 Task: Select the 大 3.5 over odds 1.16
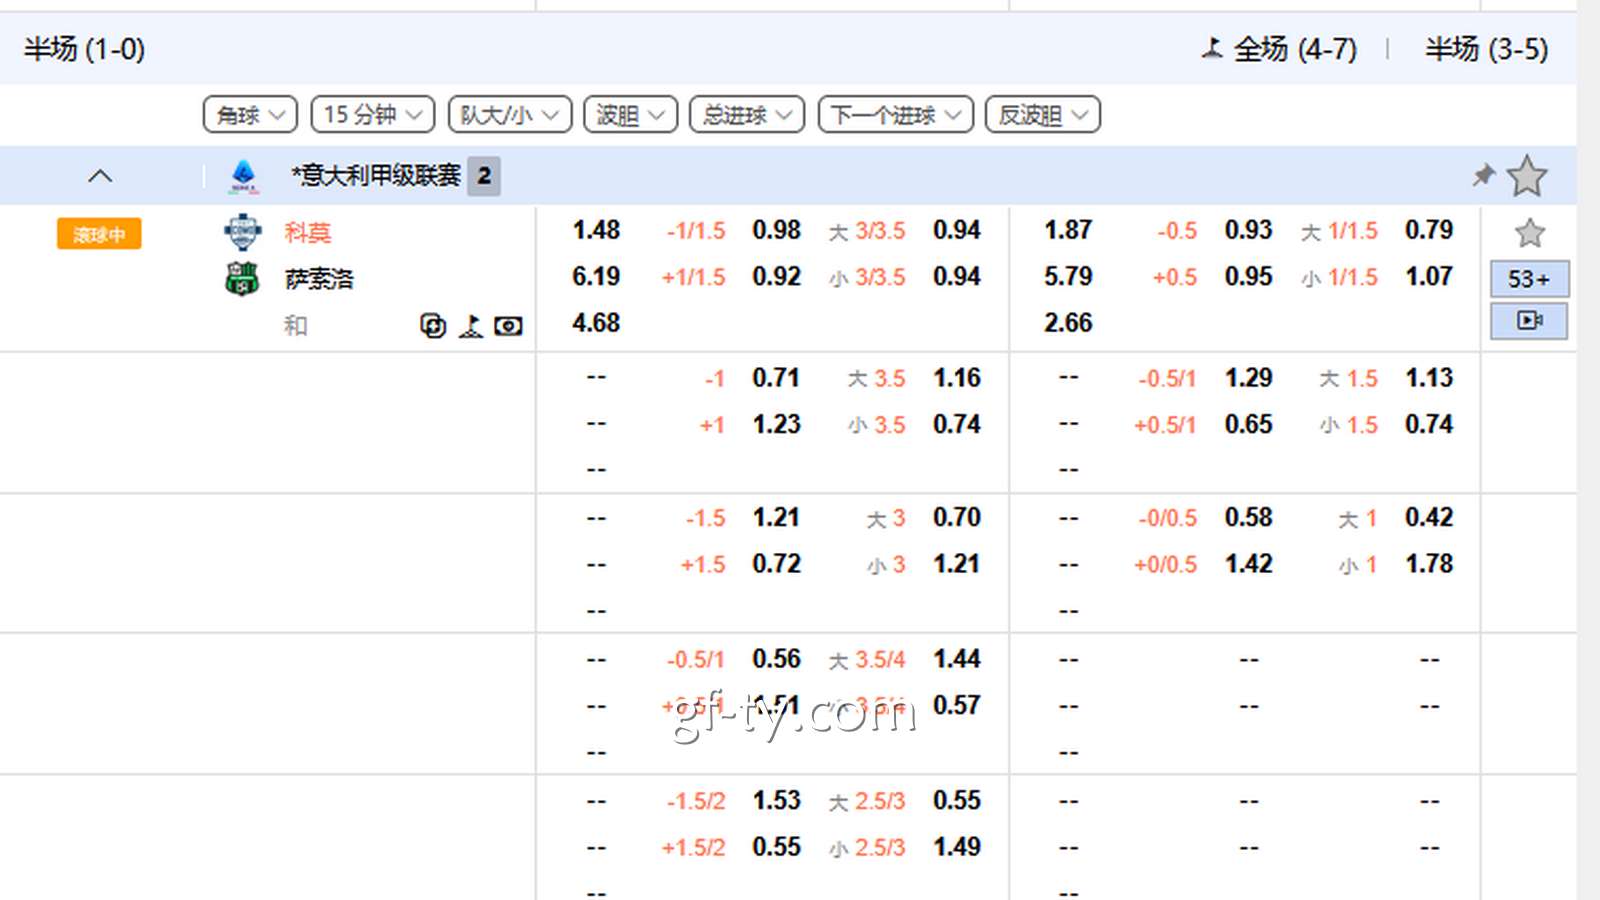[x=957, y=378]
